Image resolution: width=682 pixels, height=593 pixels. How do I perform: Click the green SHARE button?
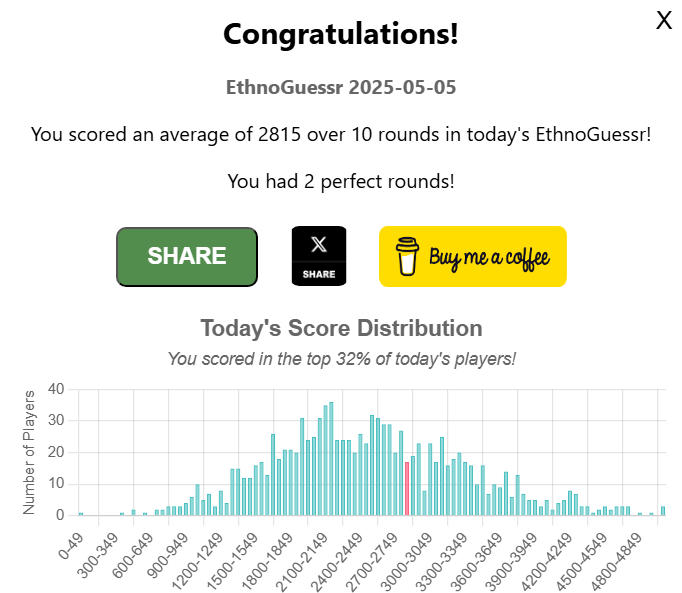tap(187, 256)
